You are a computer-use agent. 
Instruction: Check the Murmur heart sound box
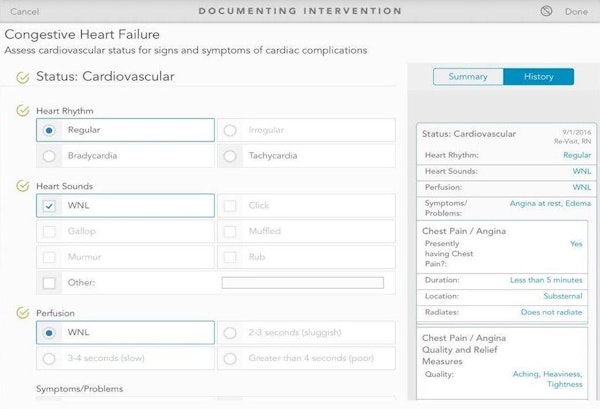(49, 257)
